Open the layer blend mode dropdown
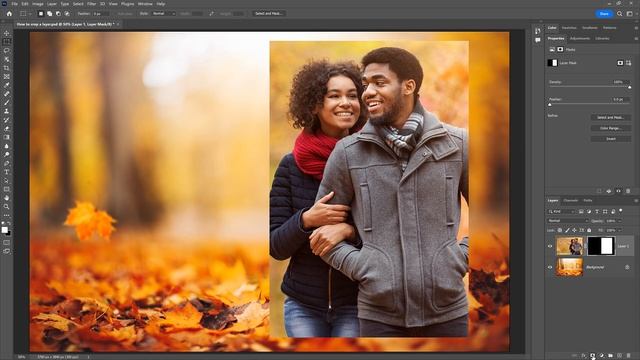 567,221
